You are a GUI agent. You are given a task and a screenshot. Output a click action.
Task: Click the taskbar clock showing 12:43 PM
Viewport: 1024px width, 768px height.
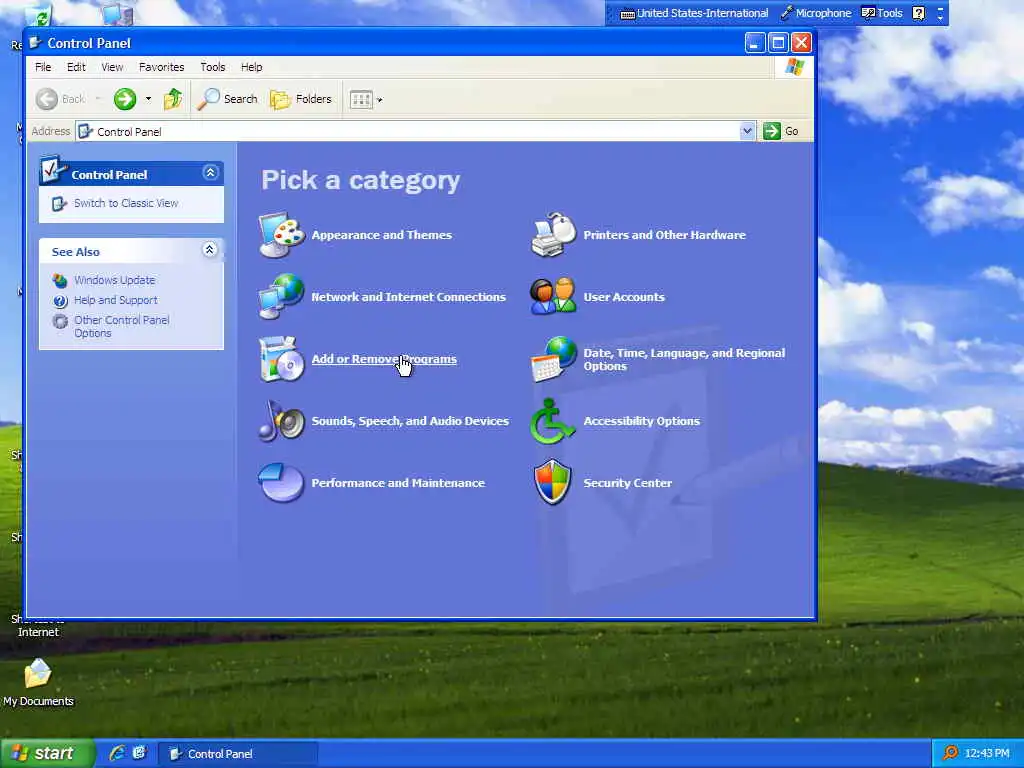point(987,754)
